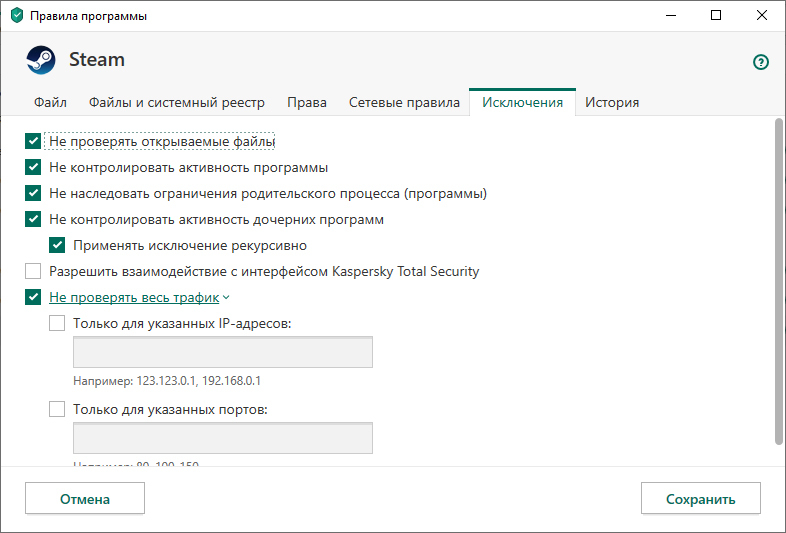Click the IP addresses input field

tap(223, 353)
